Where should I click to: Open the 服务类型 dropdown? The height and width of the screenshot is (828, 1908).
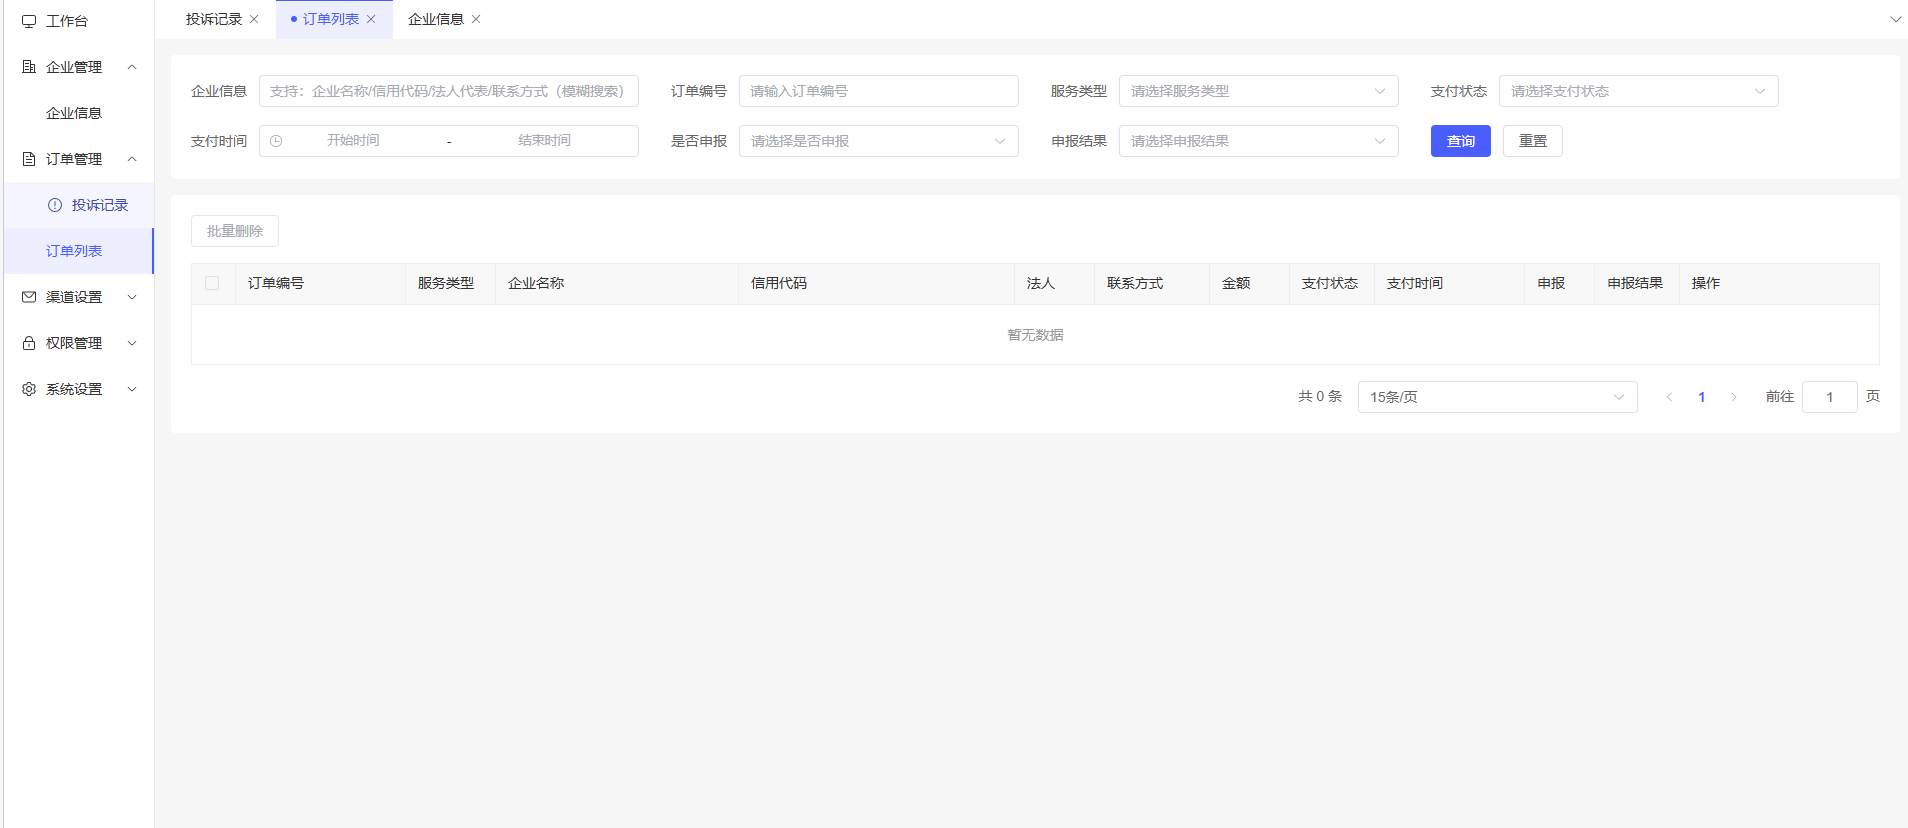coord(1258,91)
